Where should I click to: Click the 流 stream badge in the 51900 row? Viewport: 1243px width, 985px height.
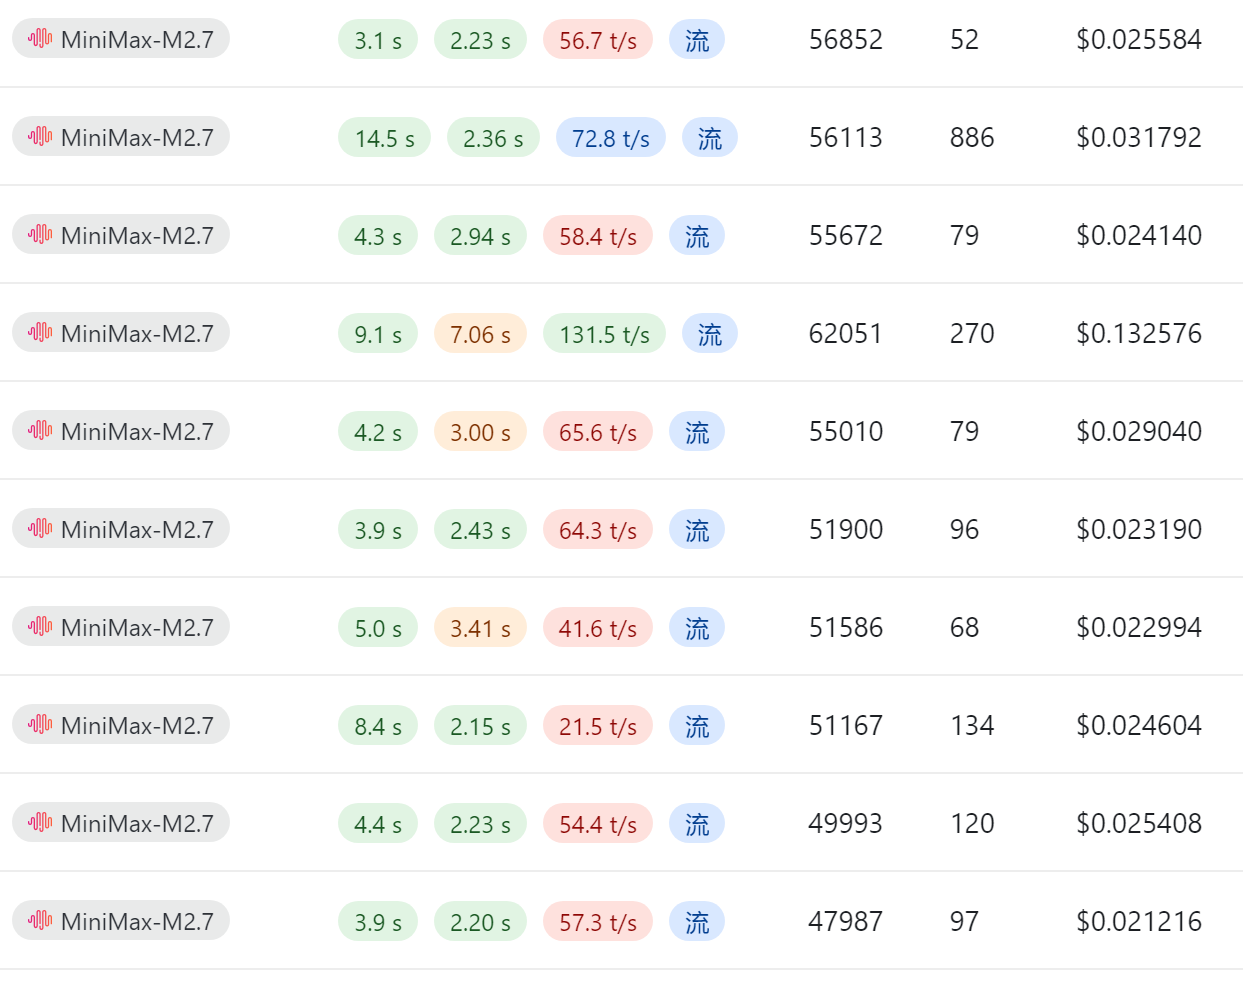click(697, 530)
